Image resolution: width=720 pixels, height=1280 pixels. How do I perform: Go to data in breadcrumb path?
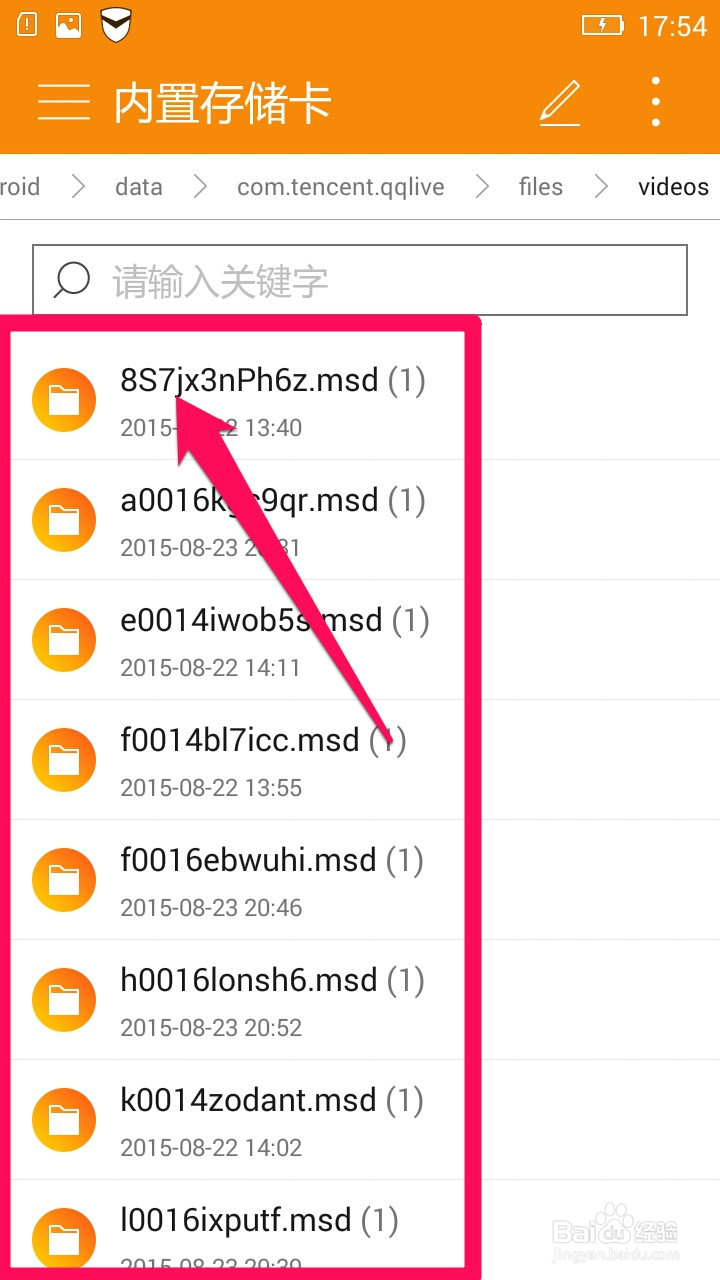tap(138, 187)
